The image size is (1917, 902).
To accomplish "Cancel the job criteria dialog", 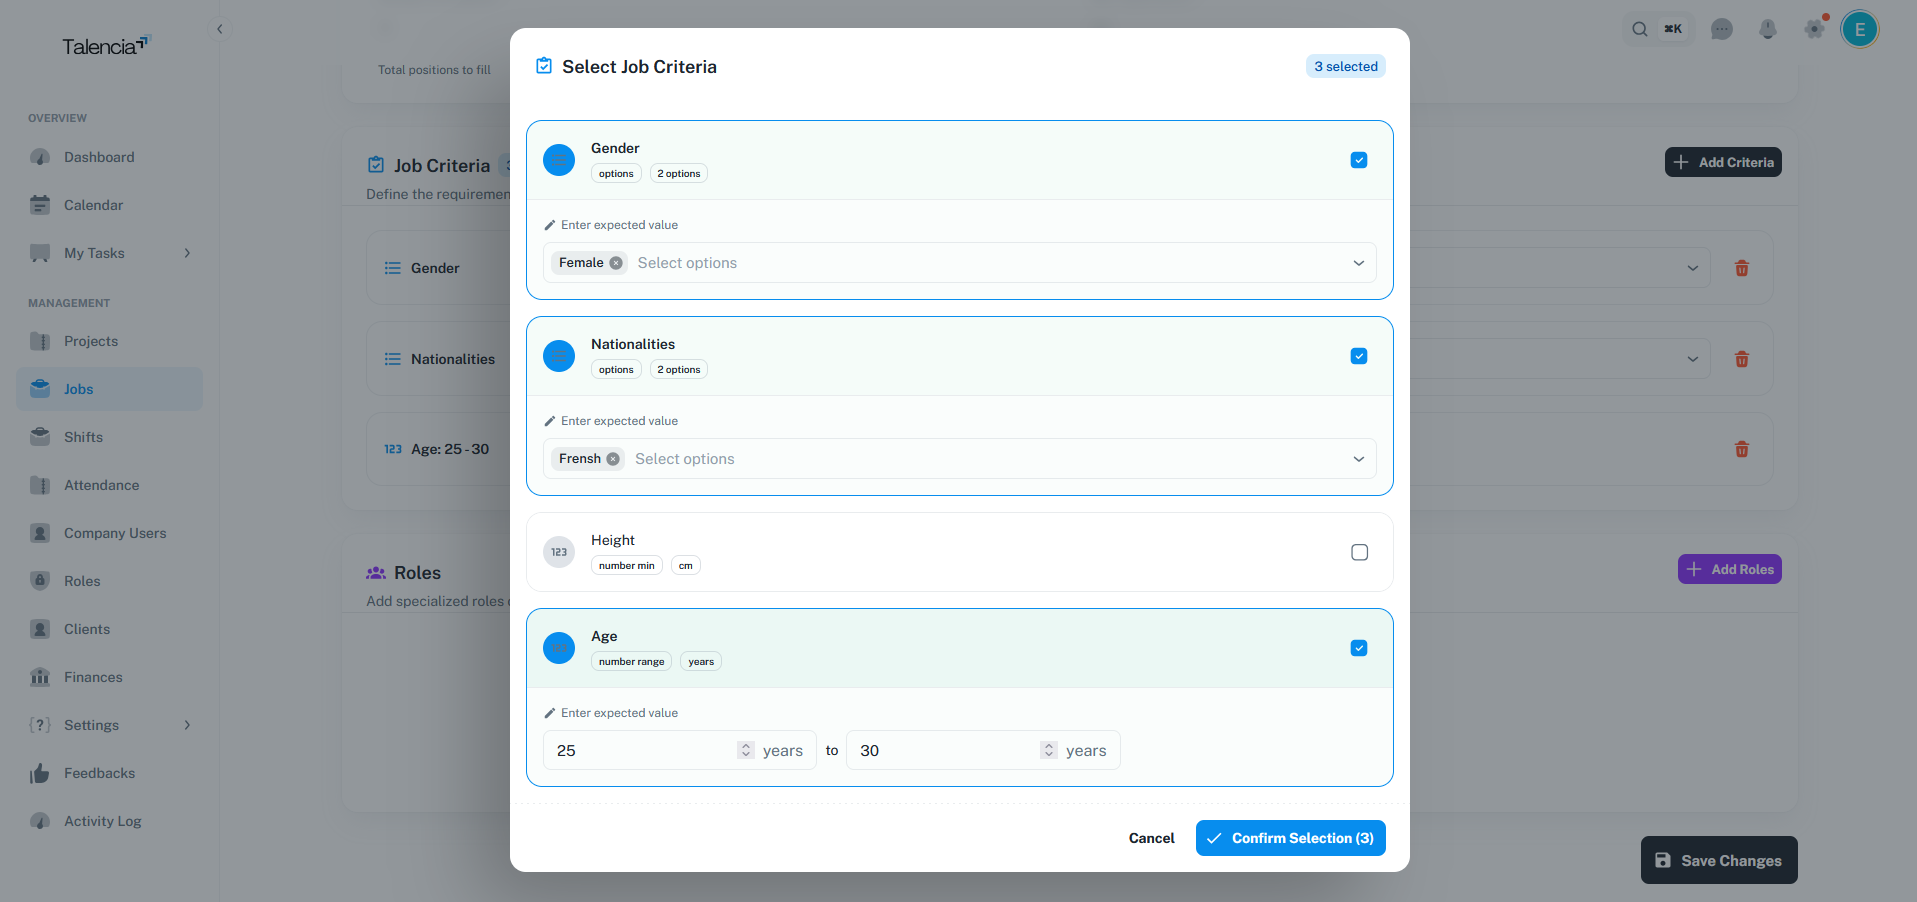I will [1151, 838].
